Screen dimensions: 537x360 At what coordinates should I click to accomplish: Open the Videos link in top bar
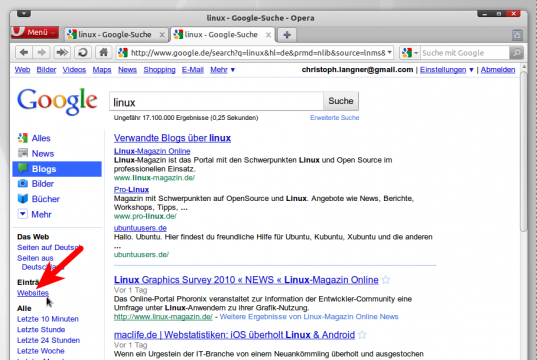(x=74, y=70)
